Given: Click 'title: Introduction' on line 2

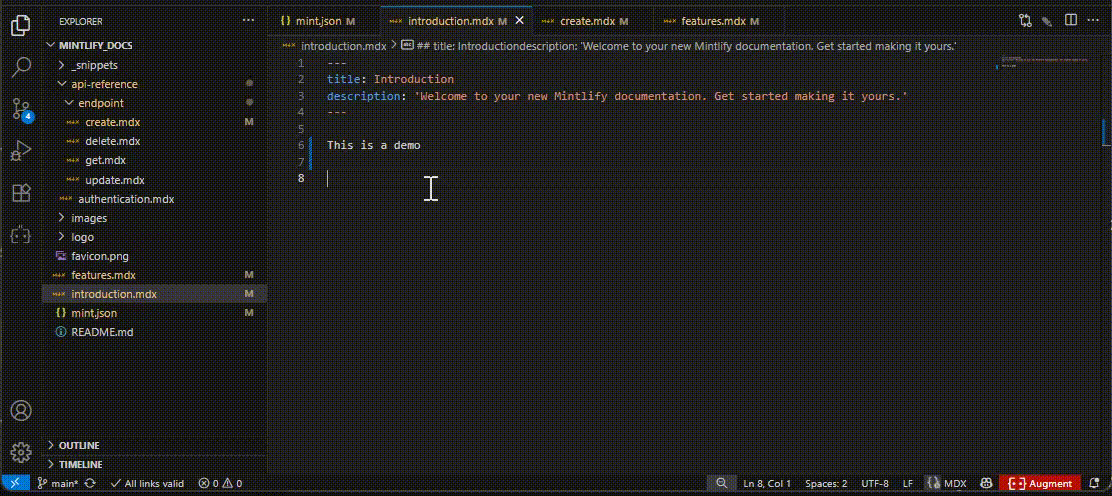Looking at the screenshot, I should [x=390, y=79].
